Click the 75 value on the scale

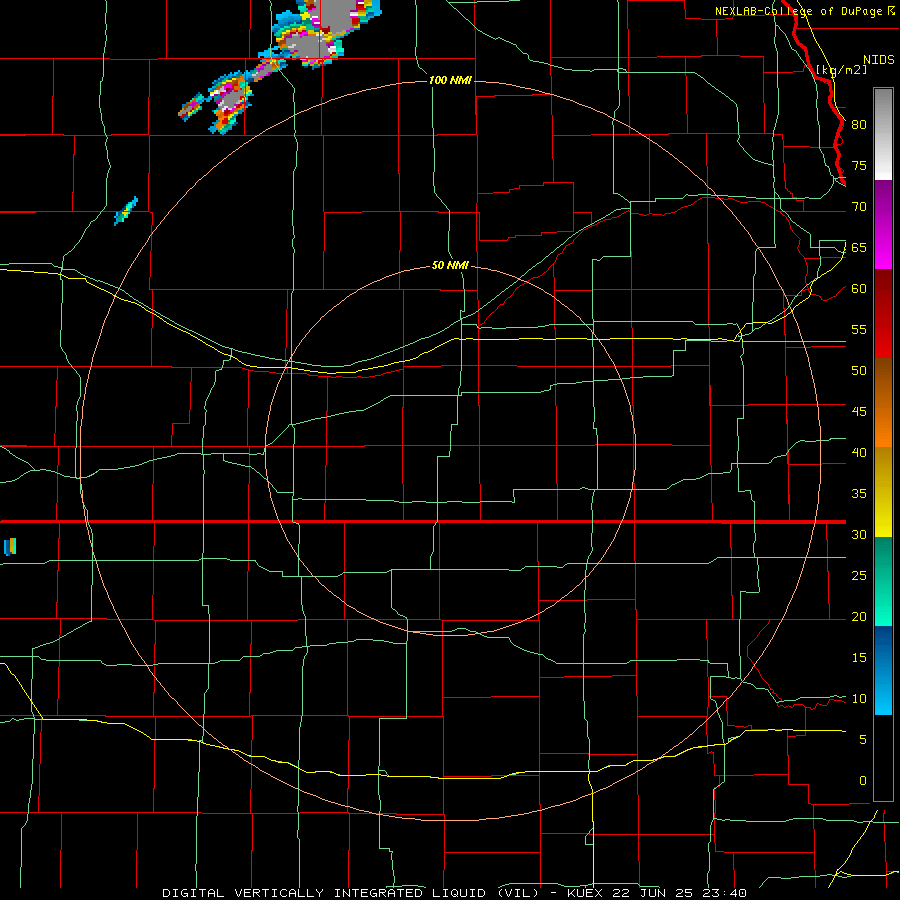(x=859, y=165)
